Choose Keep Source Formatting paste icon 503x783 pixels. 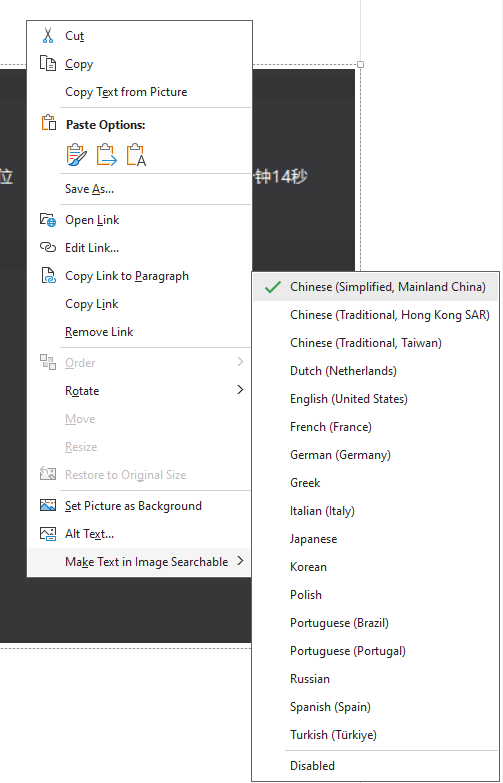(x=76, y=155)
